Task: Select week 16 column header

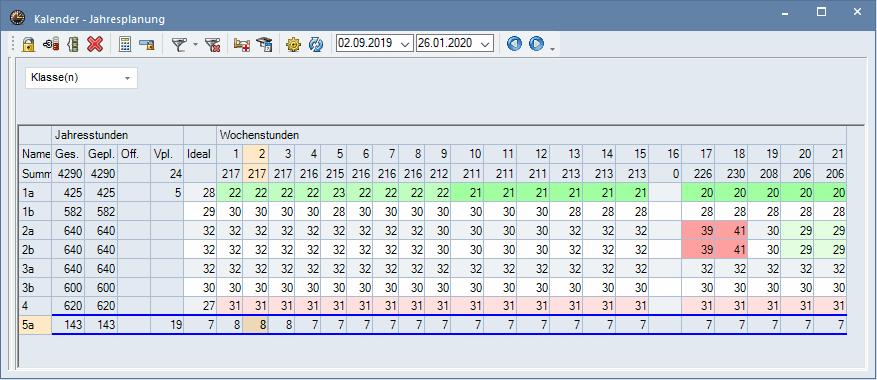Action: tap(665, 153)
